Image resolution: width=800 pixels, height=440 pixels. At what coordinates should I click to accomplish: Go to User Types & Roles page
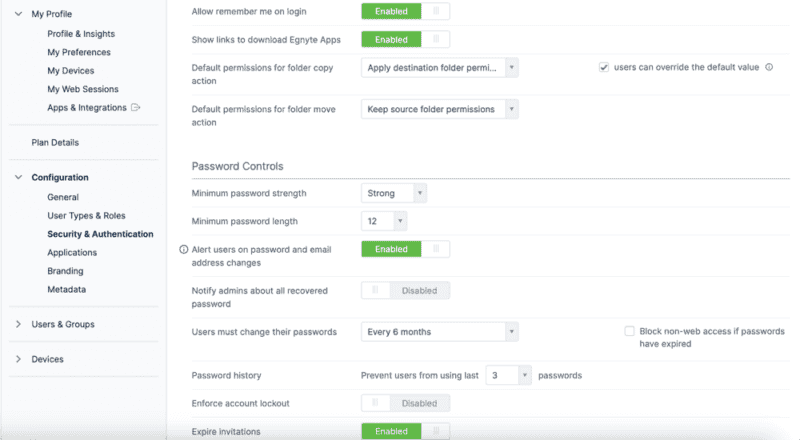pyautogui.click(x=86, y=215)
